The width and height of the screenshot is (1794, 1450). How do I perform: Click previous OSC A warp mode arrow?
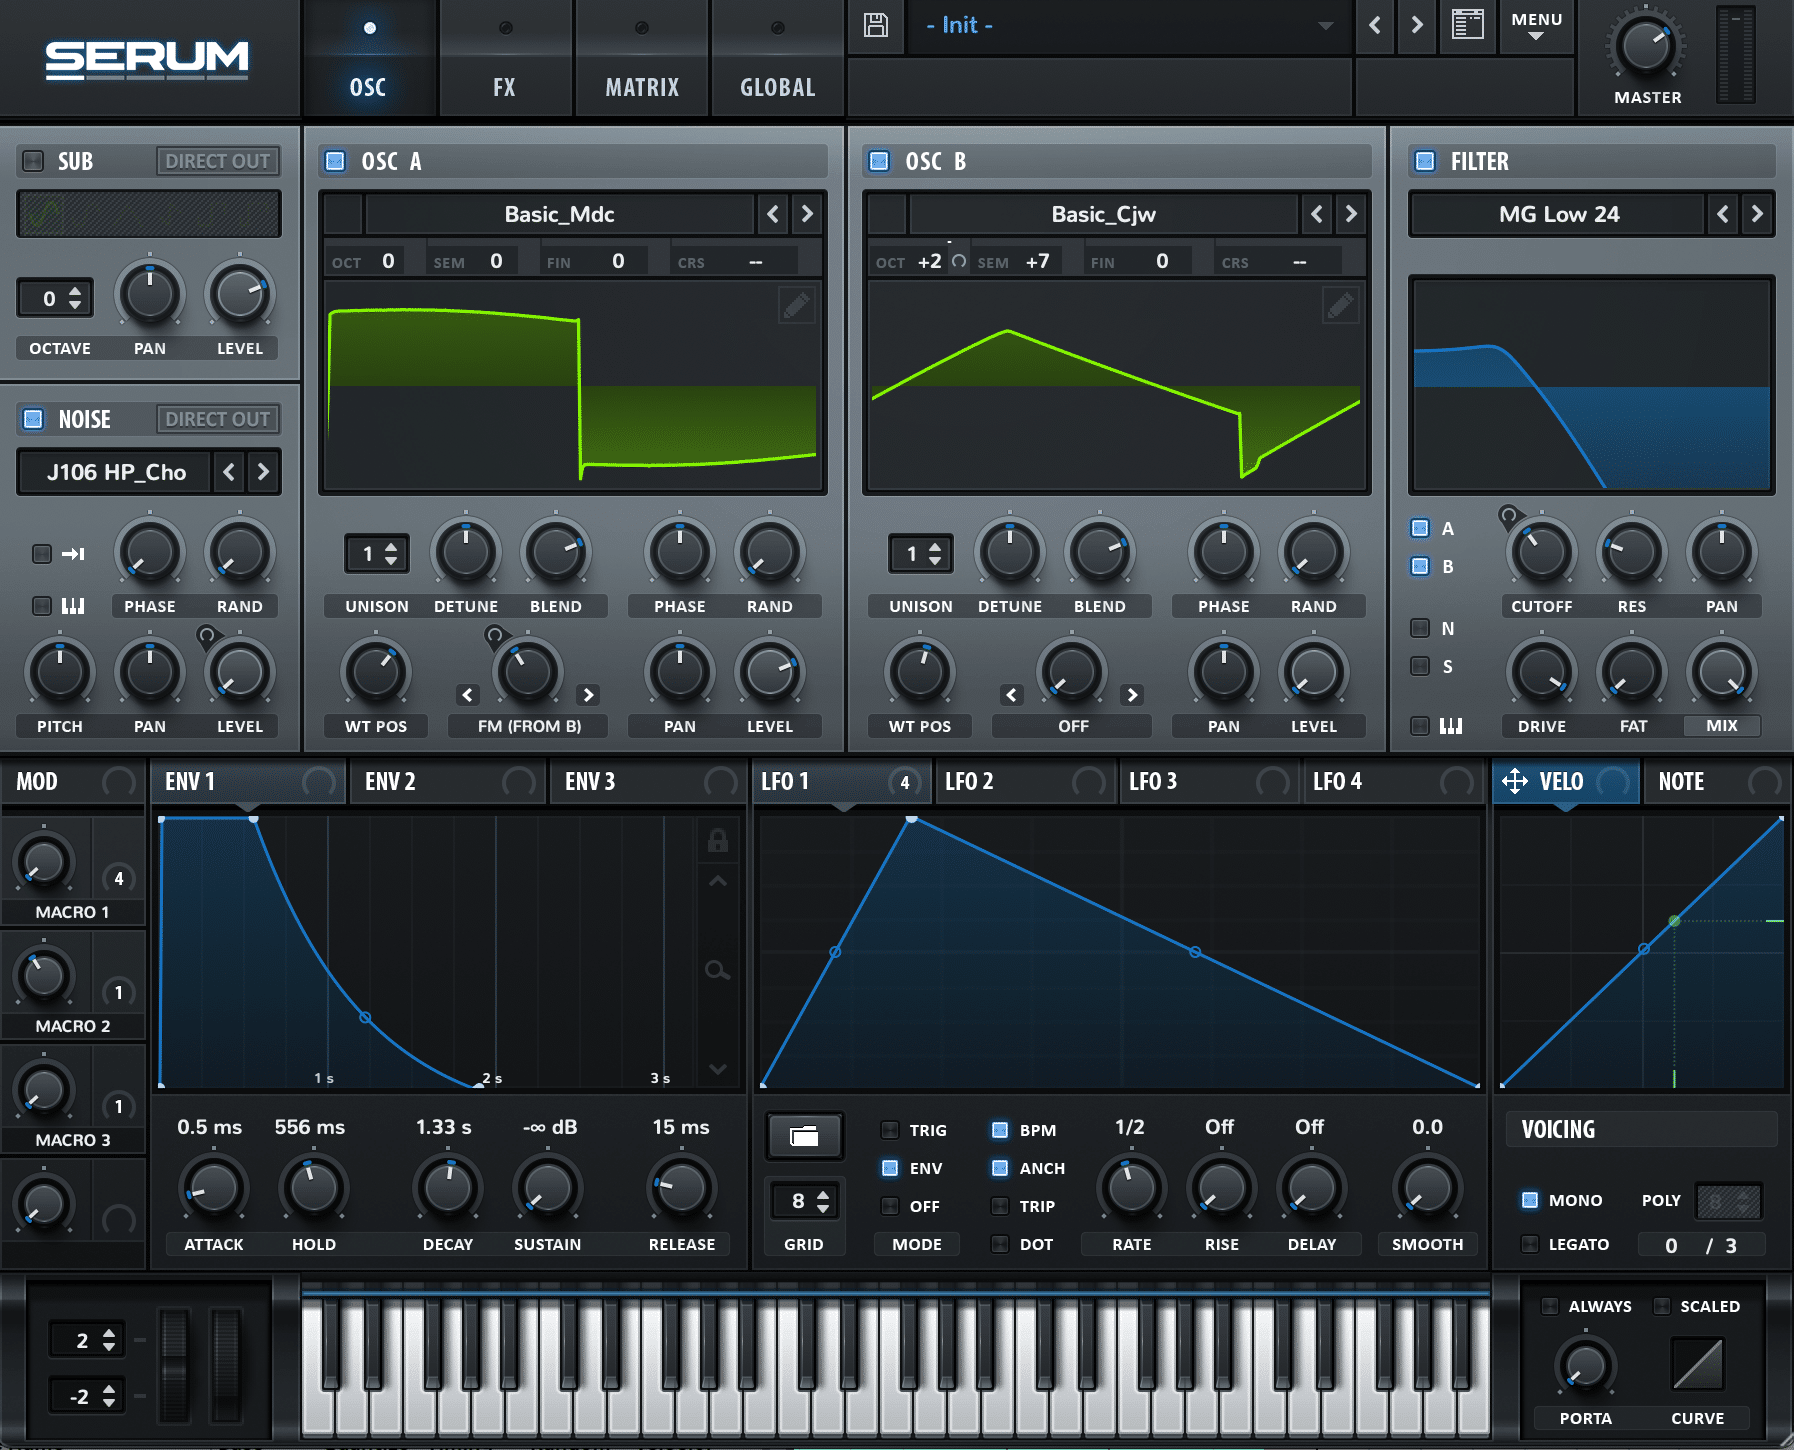click(467, 694)
